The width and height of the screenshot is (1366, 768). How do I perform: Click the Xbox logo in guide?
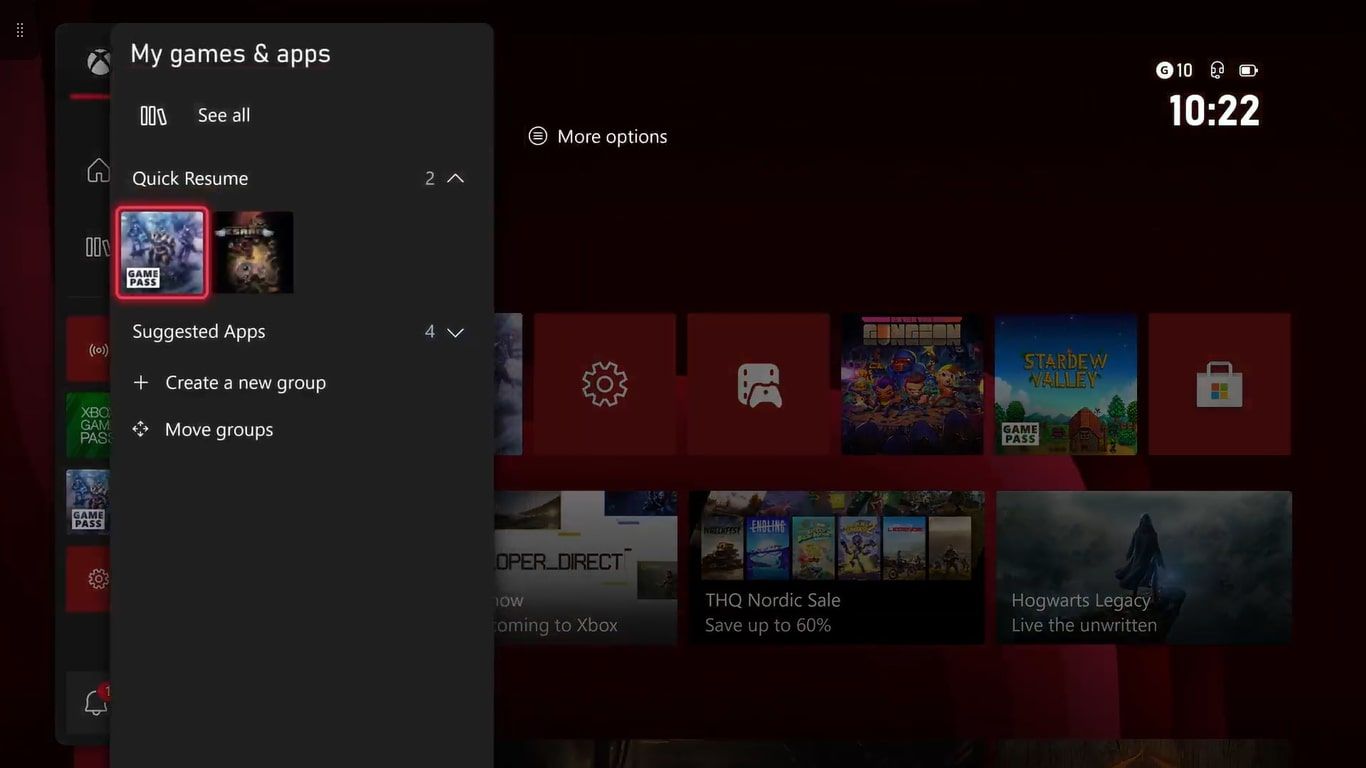coord(98,63)
